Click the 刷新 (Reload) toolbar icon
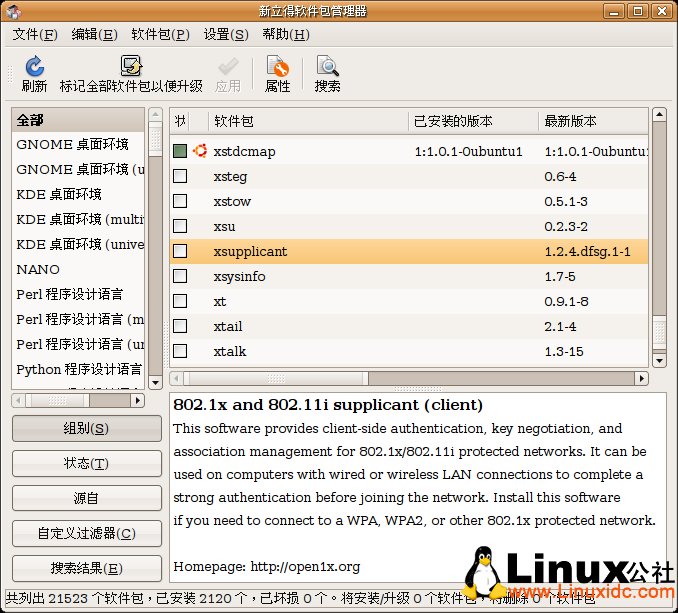 pos(35,66)
